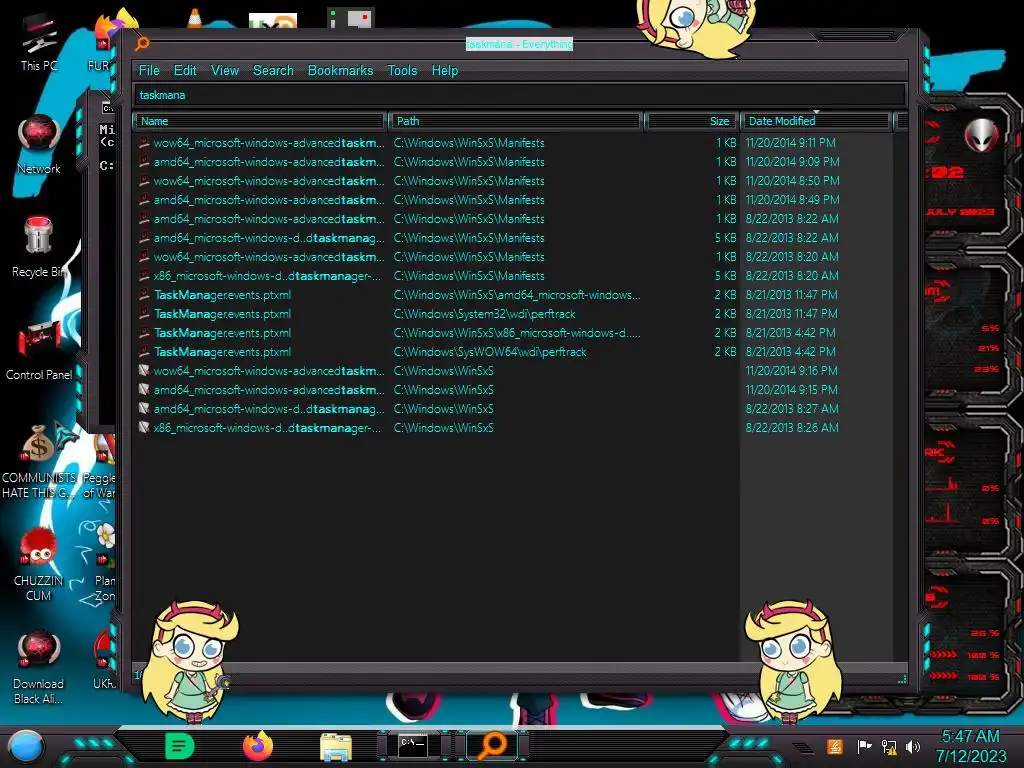Image resolution: width=1024 pixels, height=768 pixels.
Task: Open the green chat app on taskbar
Action: [180, 746]
